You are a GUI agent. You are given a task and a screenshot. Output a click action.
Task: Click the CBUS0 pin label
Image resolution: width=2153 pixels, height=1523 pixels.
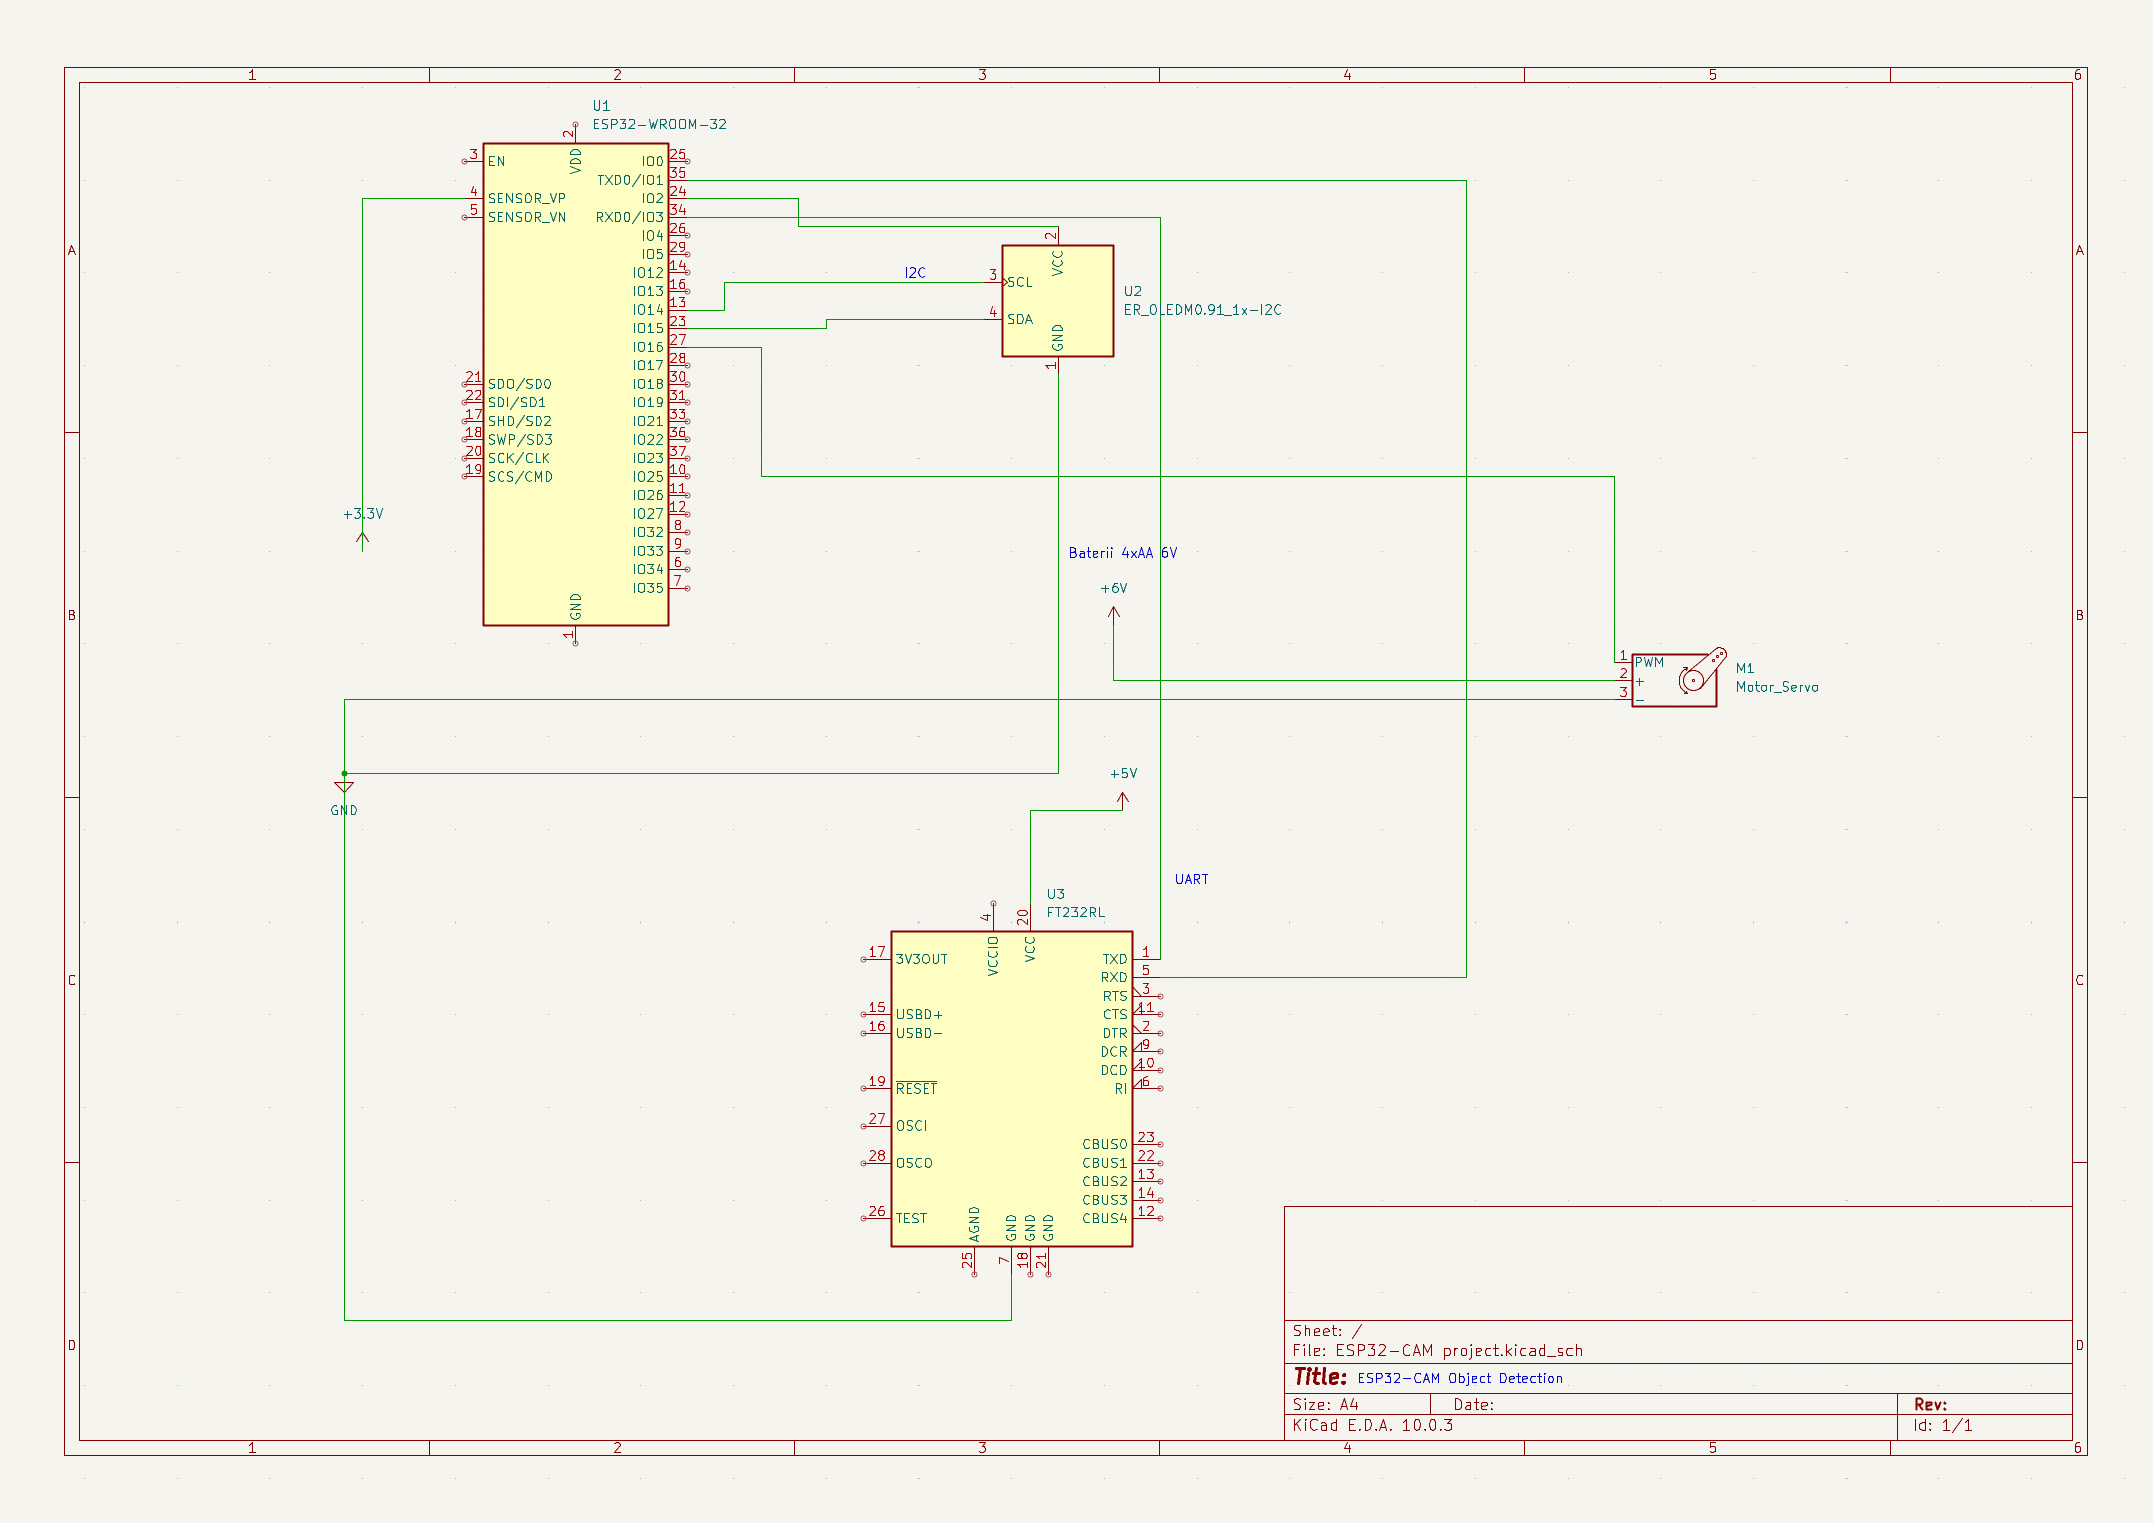click(x=1105, y=1144)
